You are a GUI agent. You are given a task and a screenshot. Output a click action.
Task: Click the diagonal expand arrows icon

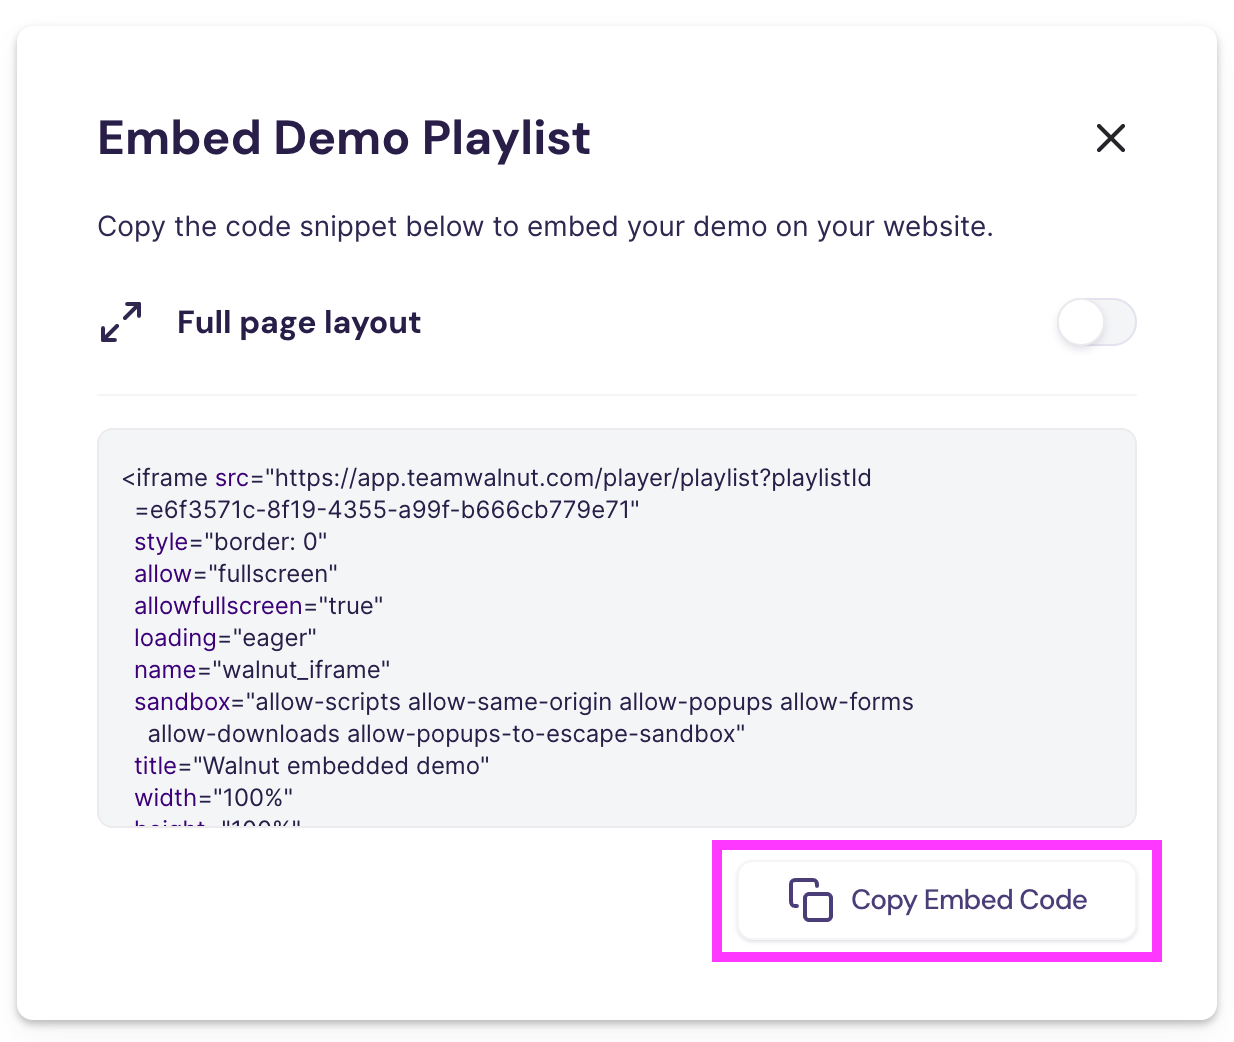coord(120,322)
